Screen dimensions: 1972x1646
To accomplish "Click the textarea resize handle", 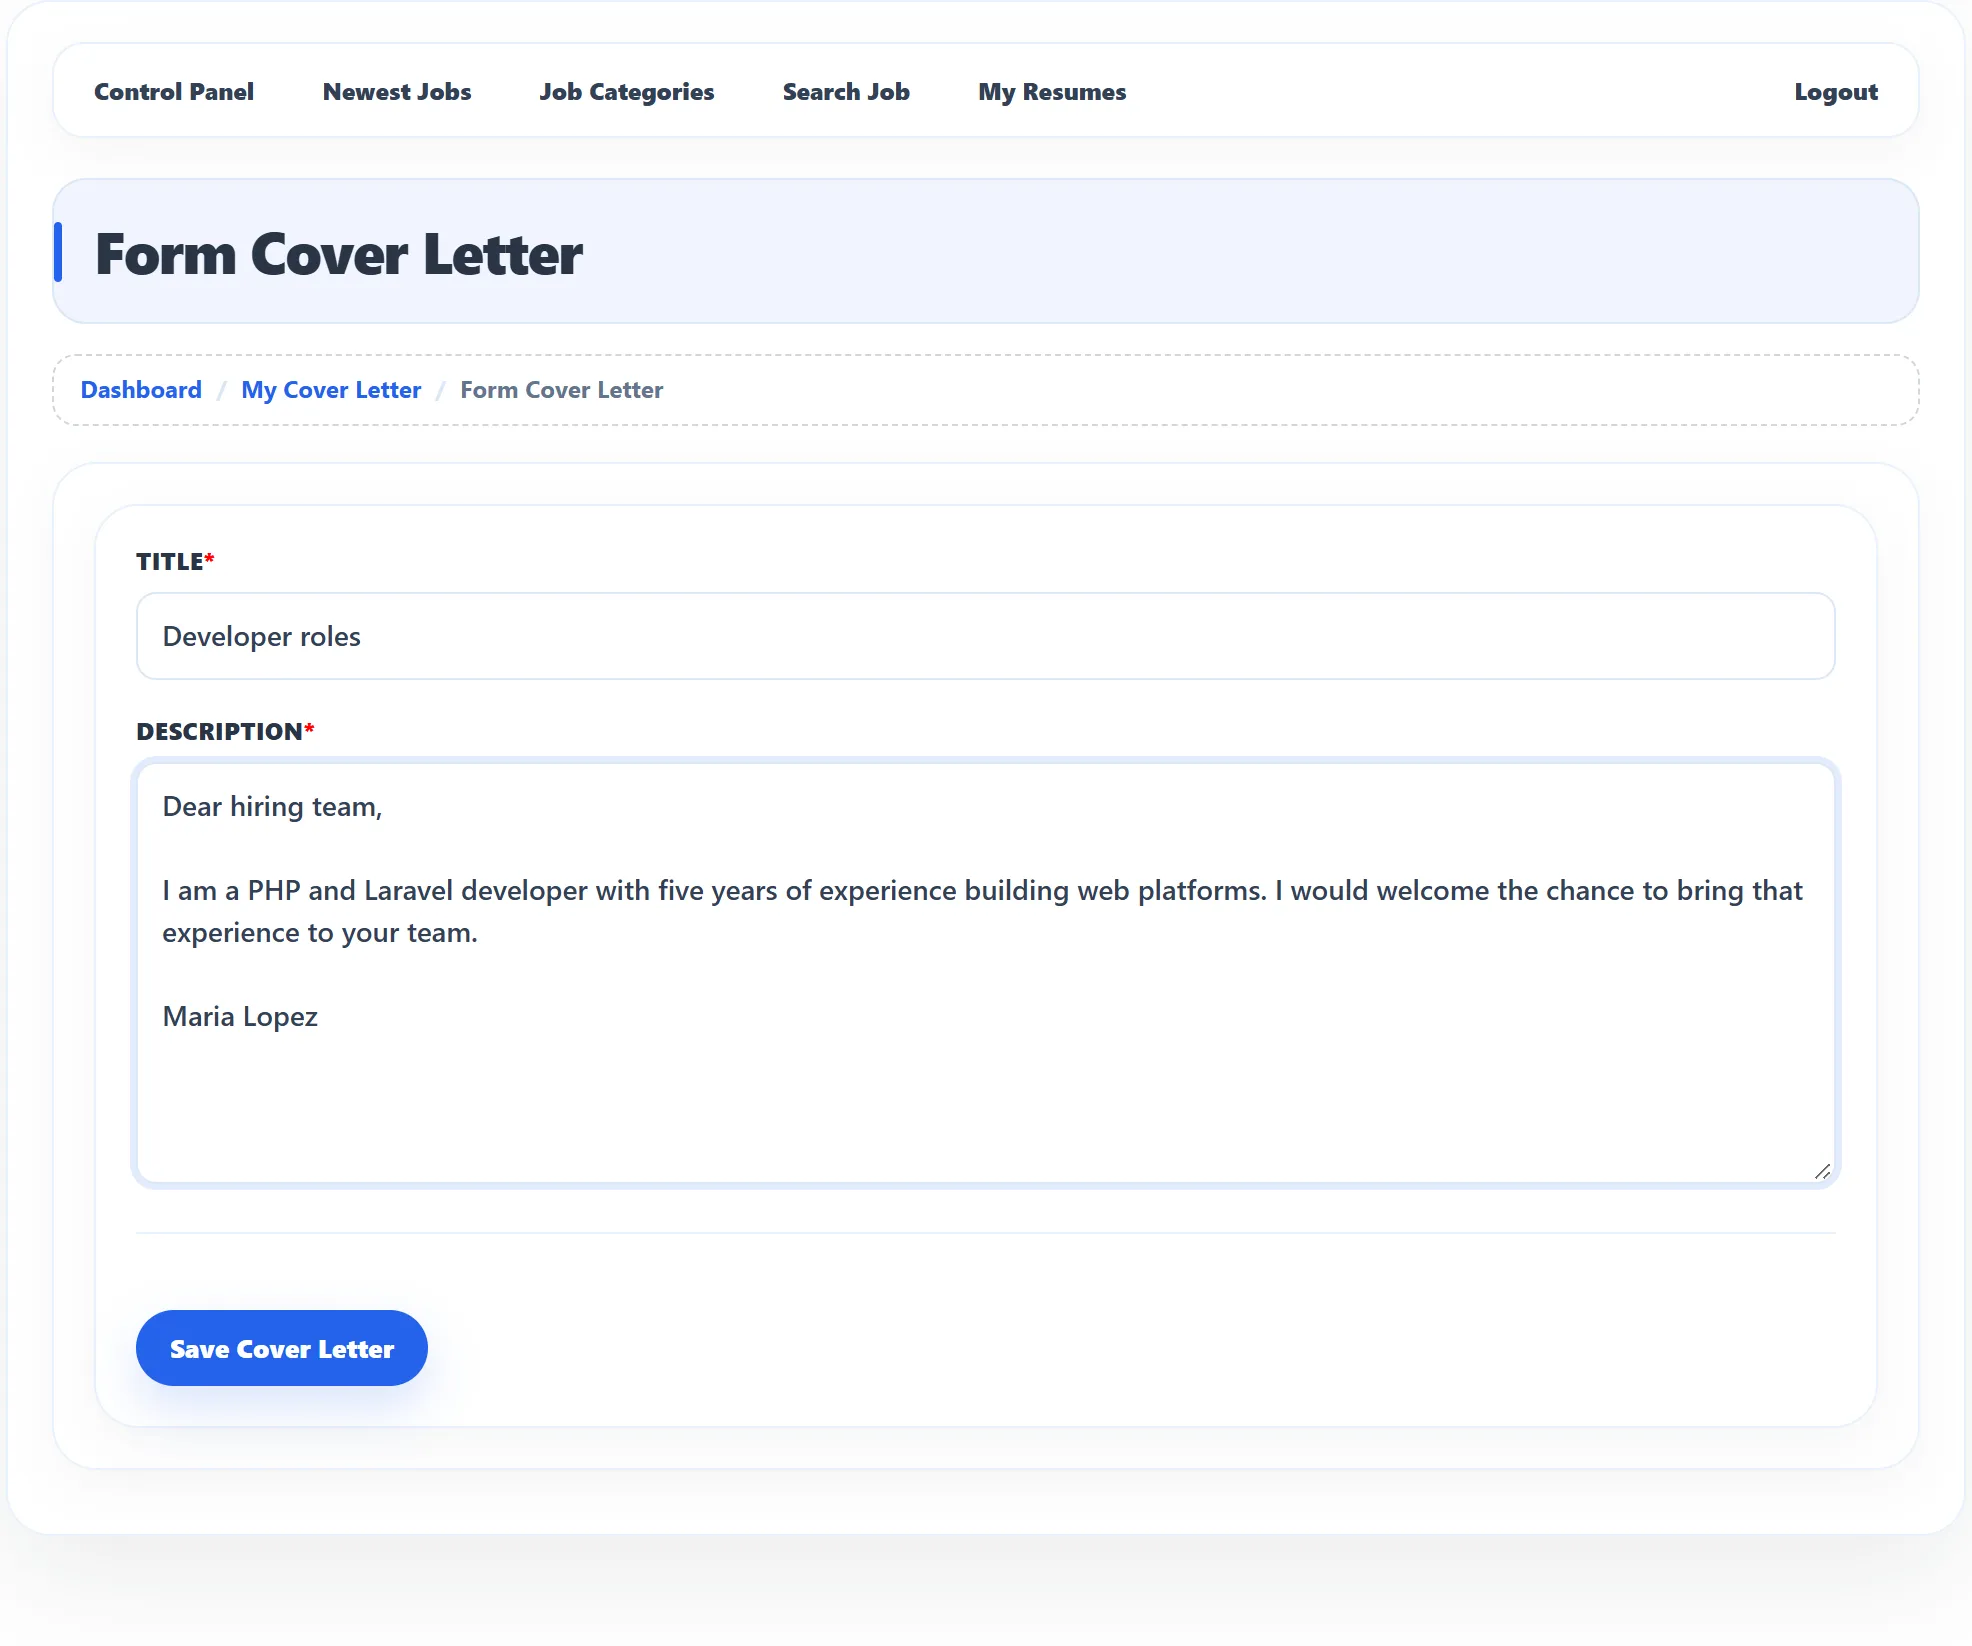I will [x=1822, y=1171].
